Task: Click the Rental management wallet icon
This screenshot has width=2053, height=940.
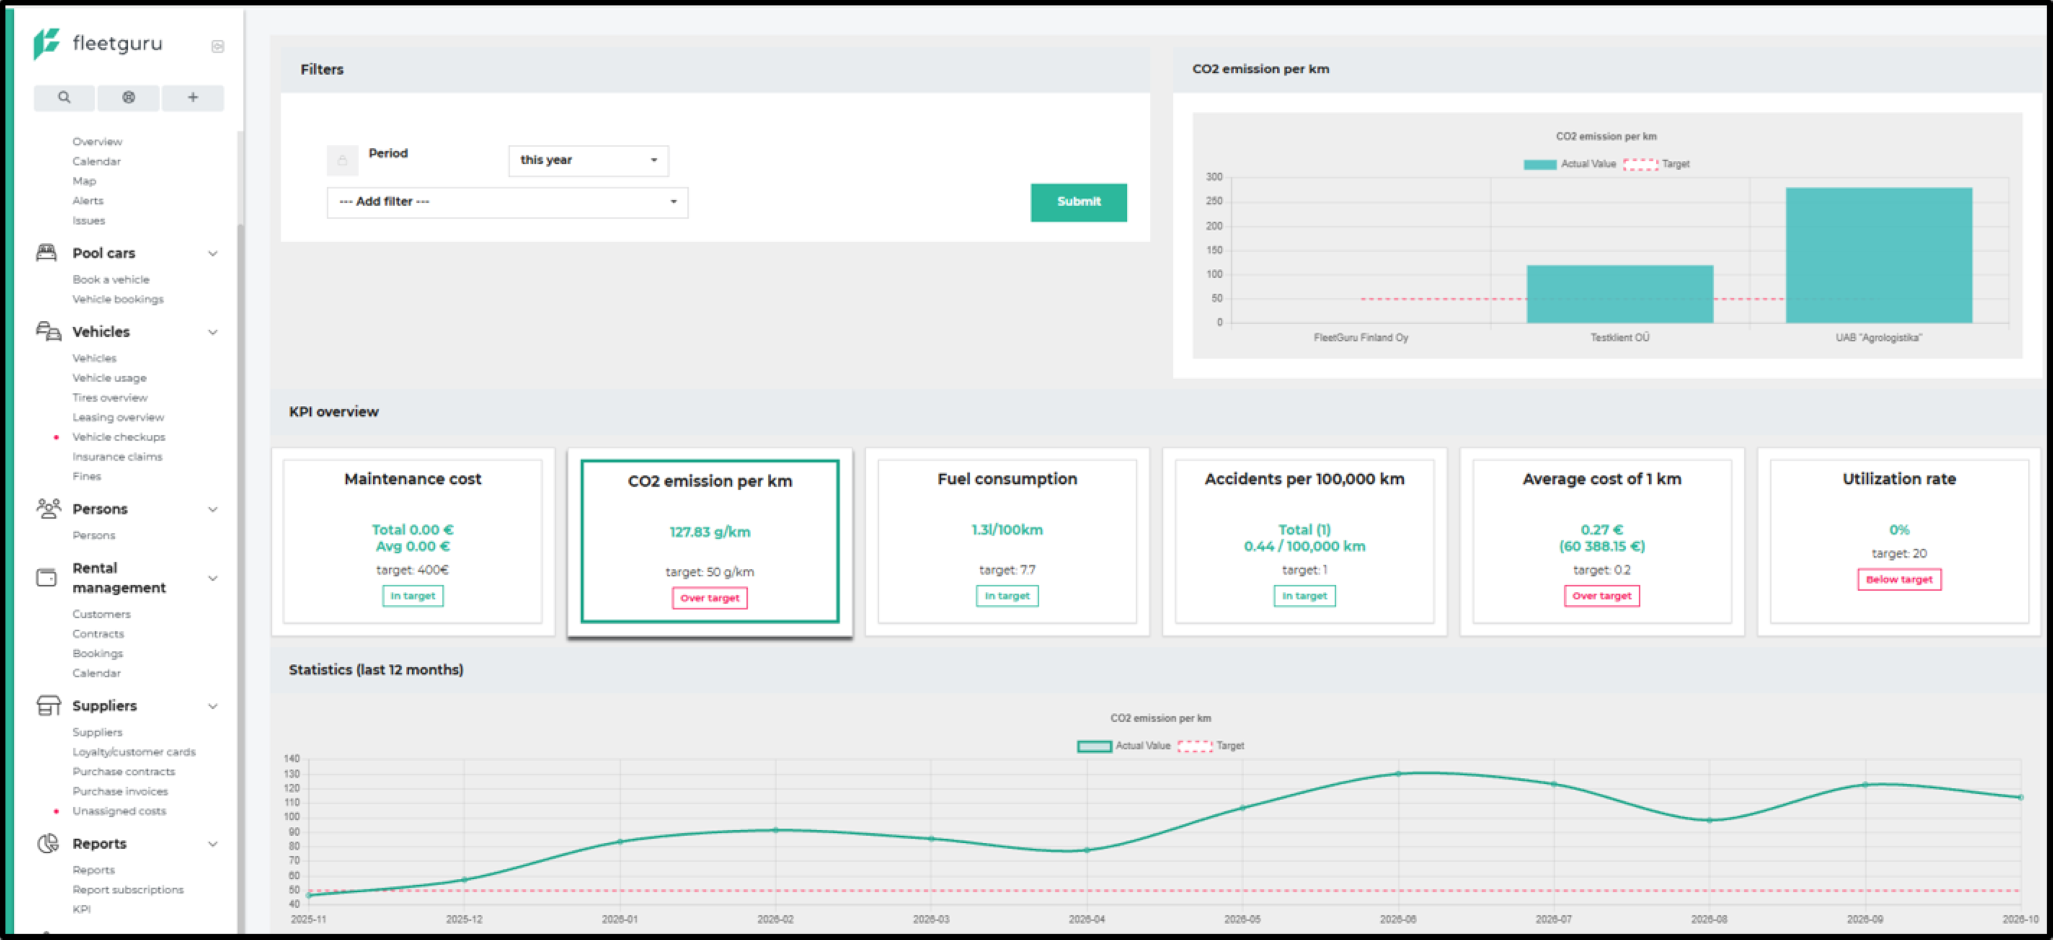Action: pos(47,578)
